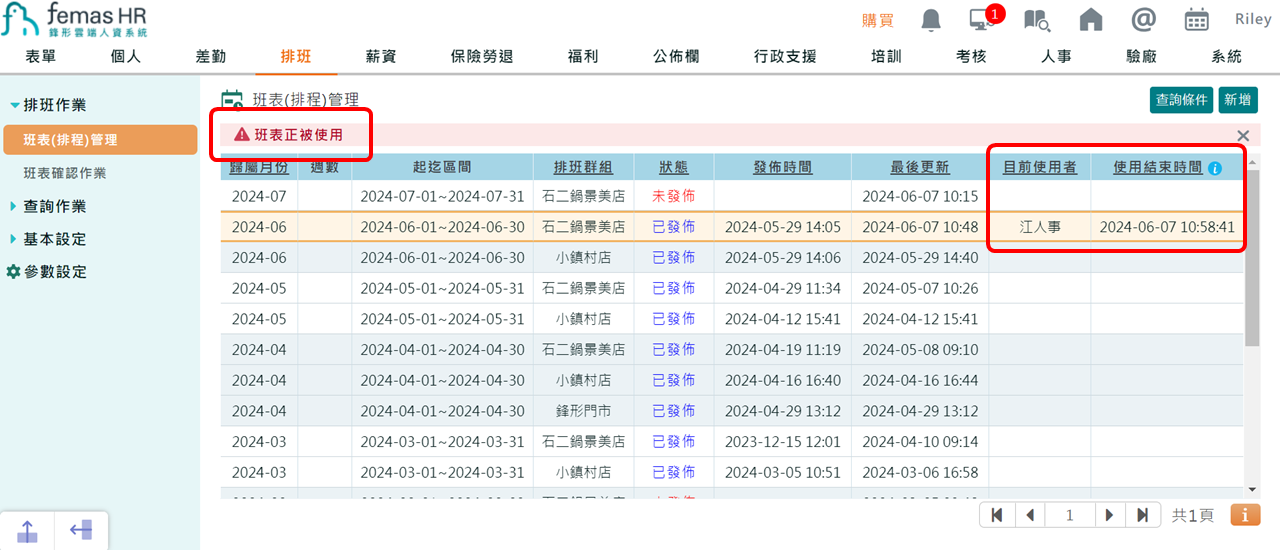Select 班表確認作業 in the sidebar
The image size is (1280, 550).
(65, 173)
